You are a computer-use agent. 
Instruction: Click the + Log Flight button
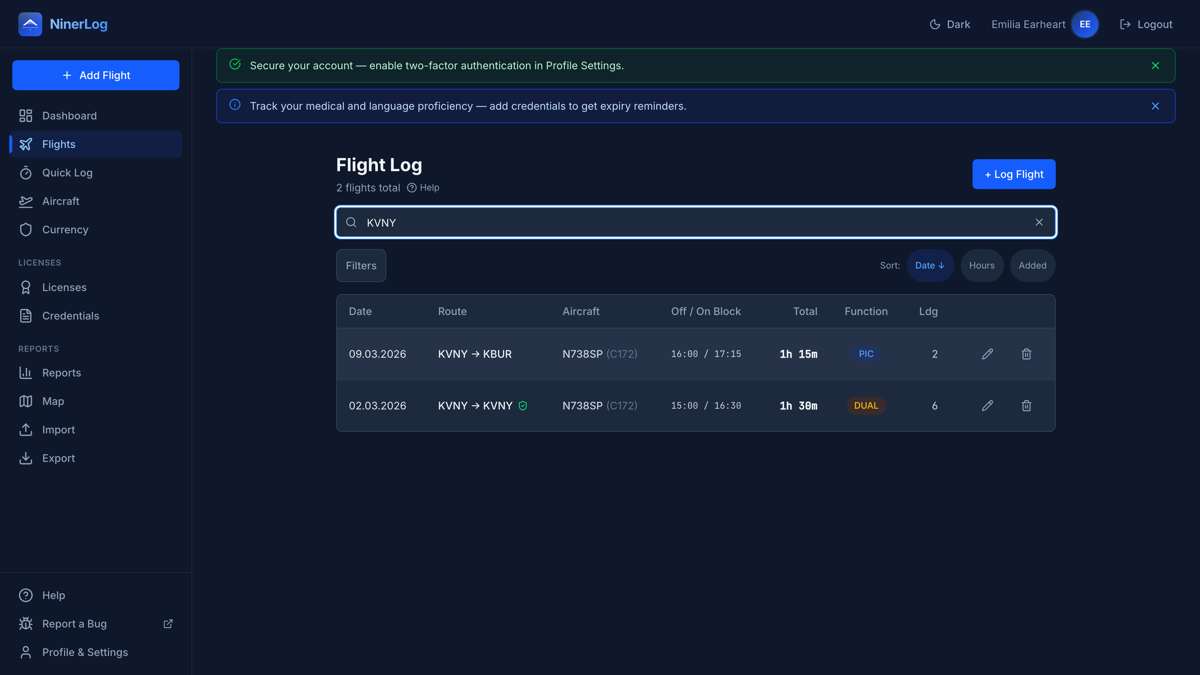click(x=1014, y=174)
